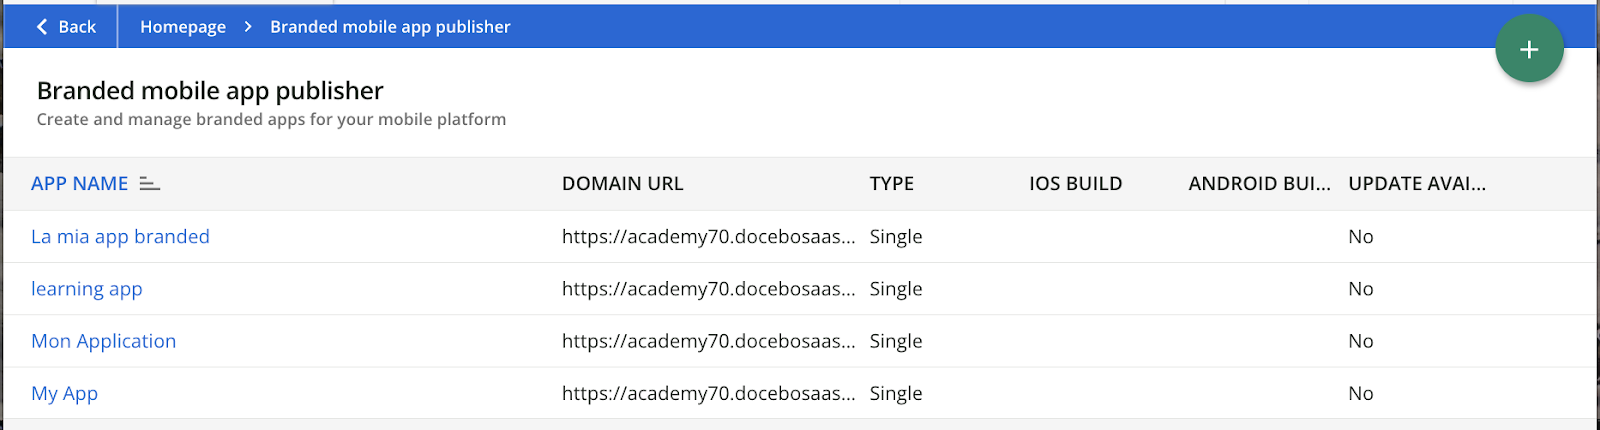1600x430 pixels.
Task: Click the TYPE column header
Action: point(891,184)
